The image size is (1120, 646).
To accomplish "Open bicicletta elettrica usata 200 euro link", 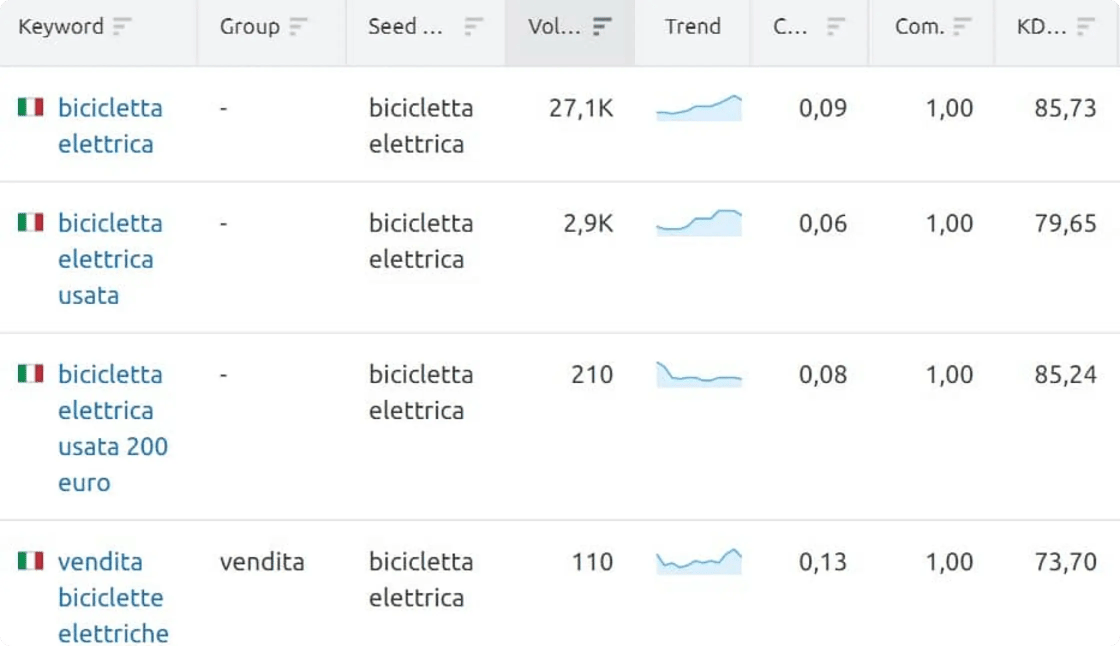I will (113, 428).
